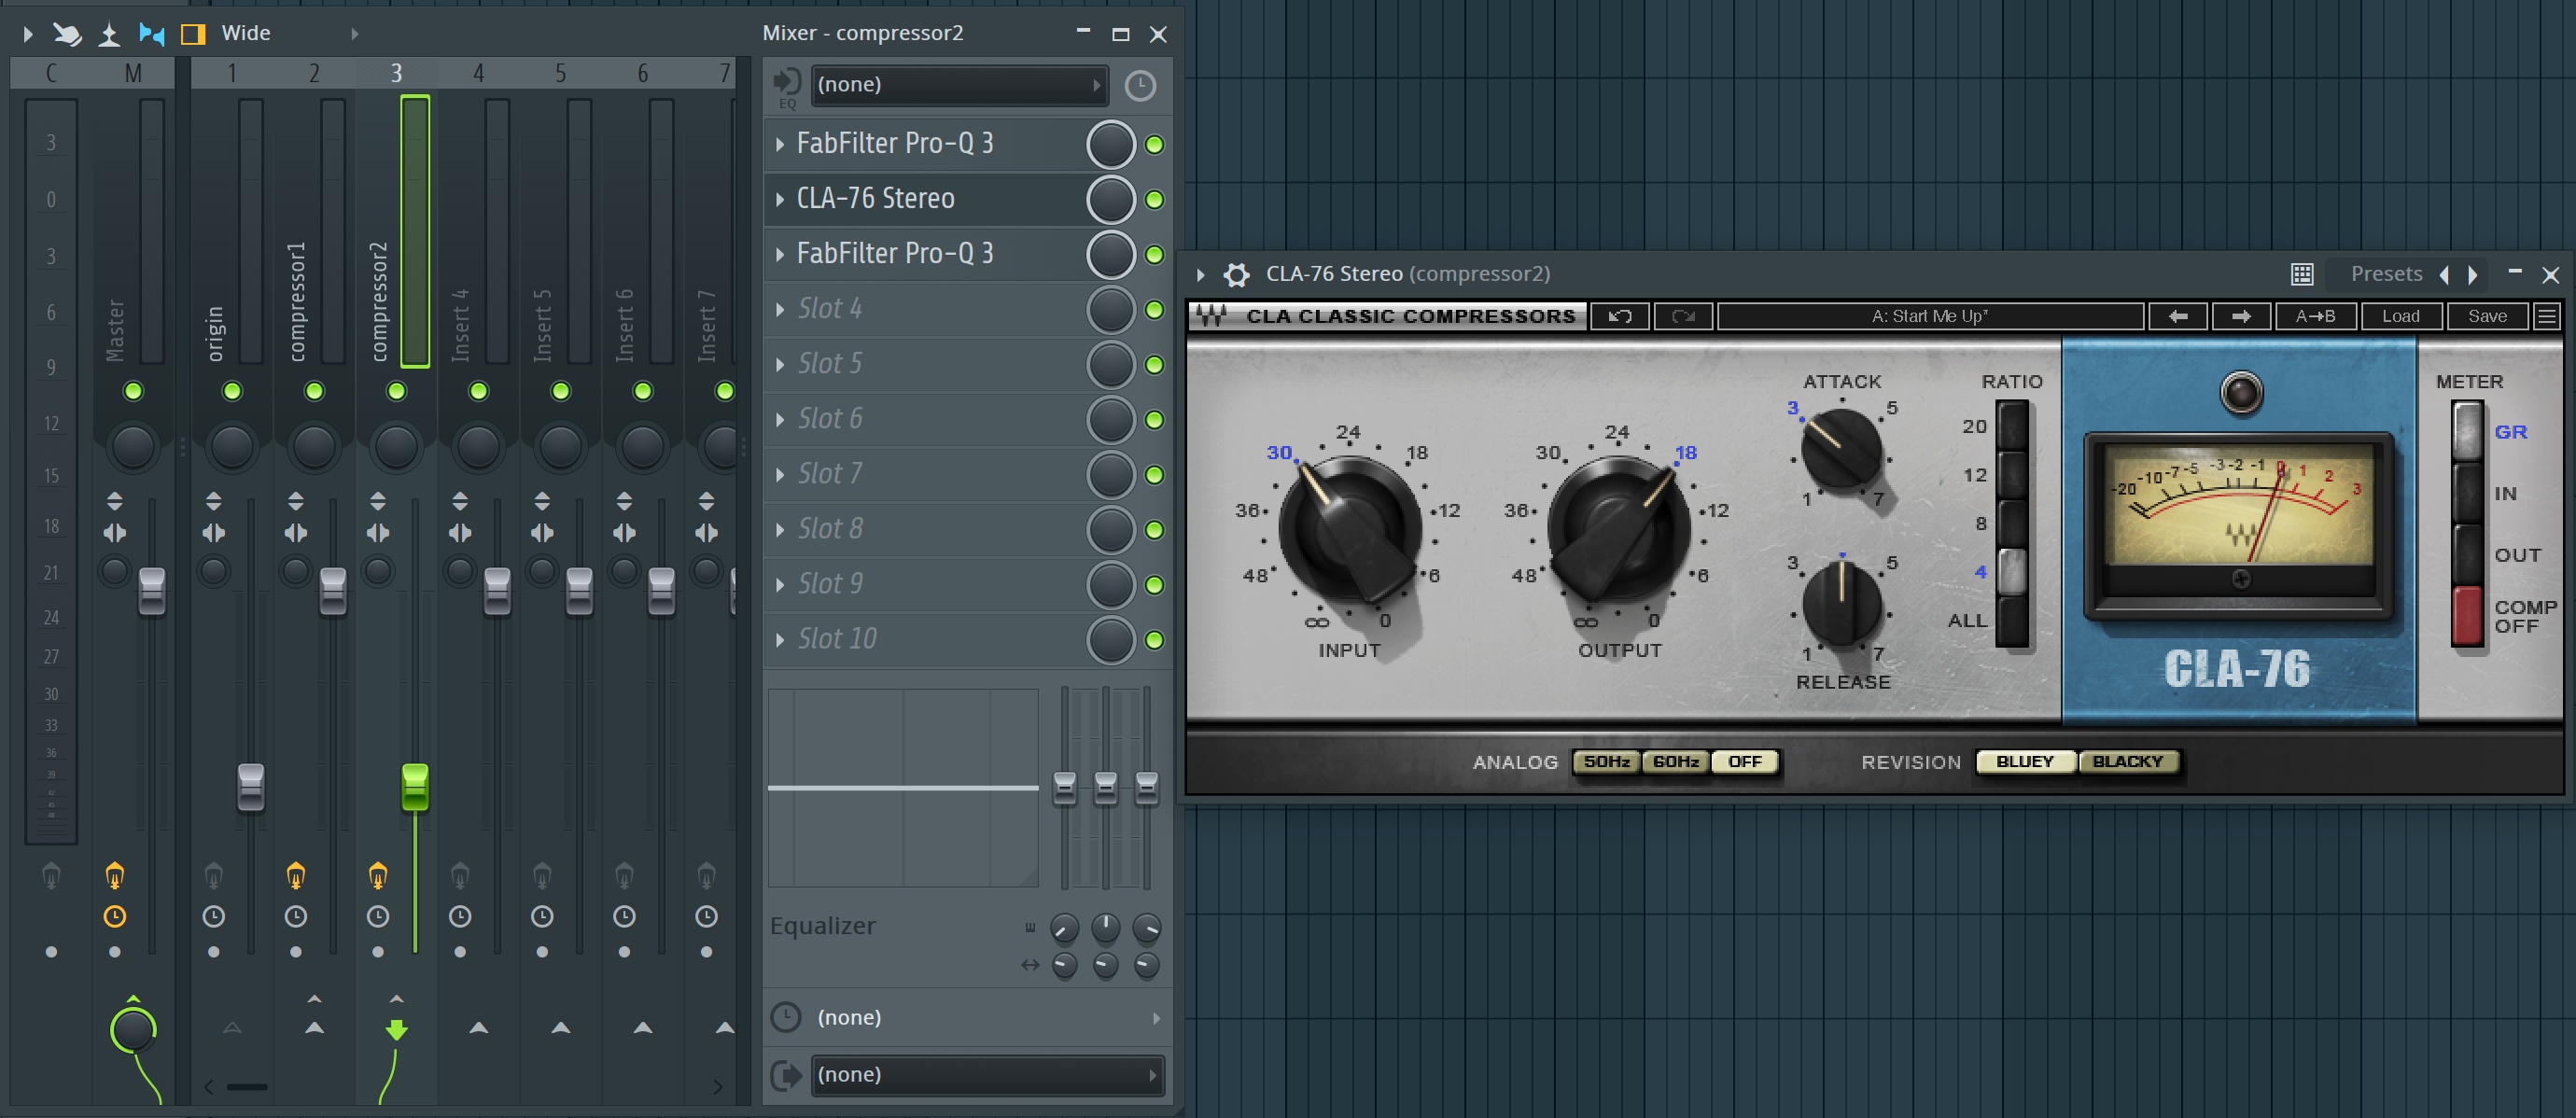This screenshot has width=2576, height=1118.
Task: Click the extra properties square icon in mixer
Action: 193,34
